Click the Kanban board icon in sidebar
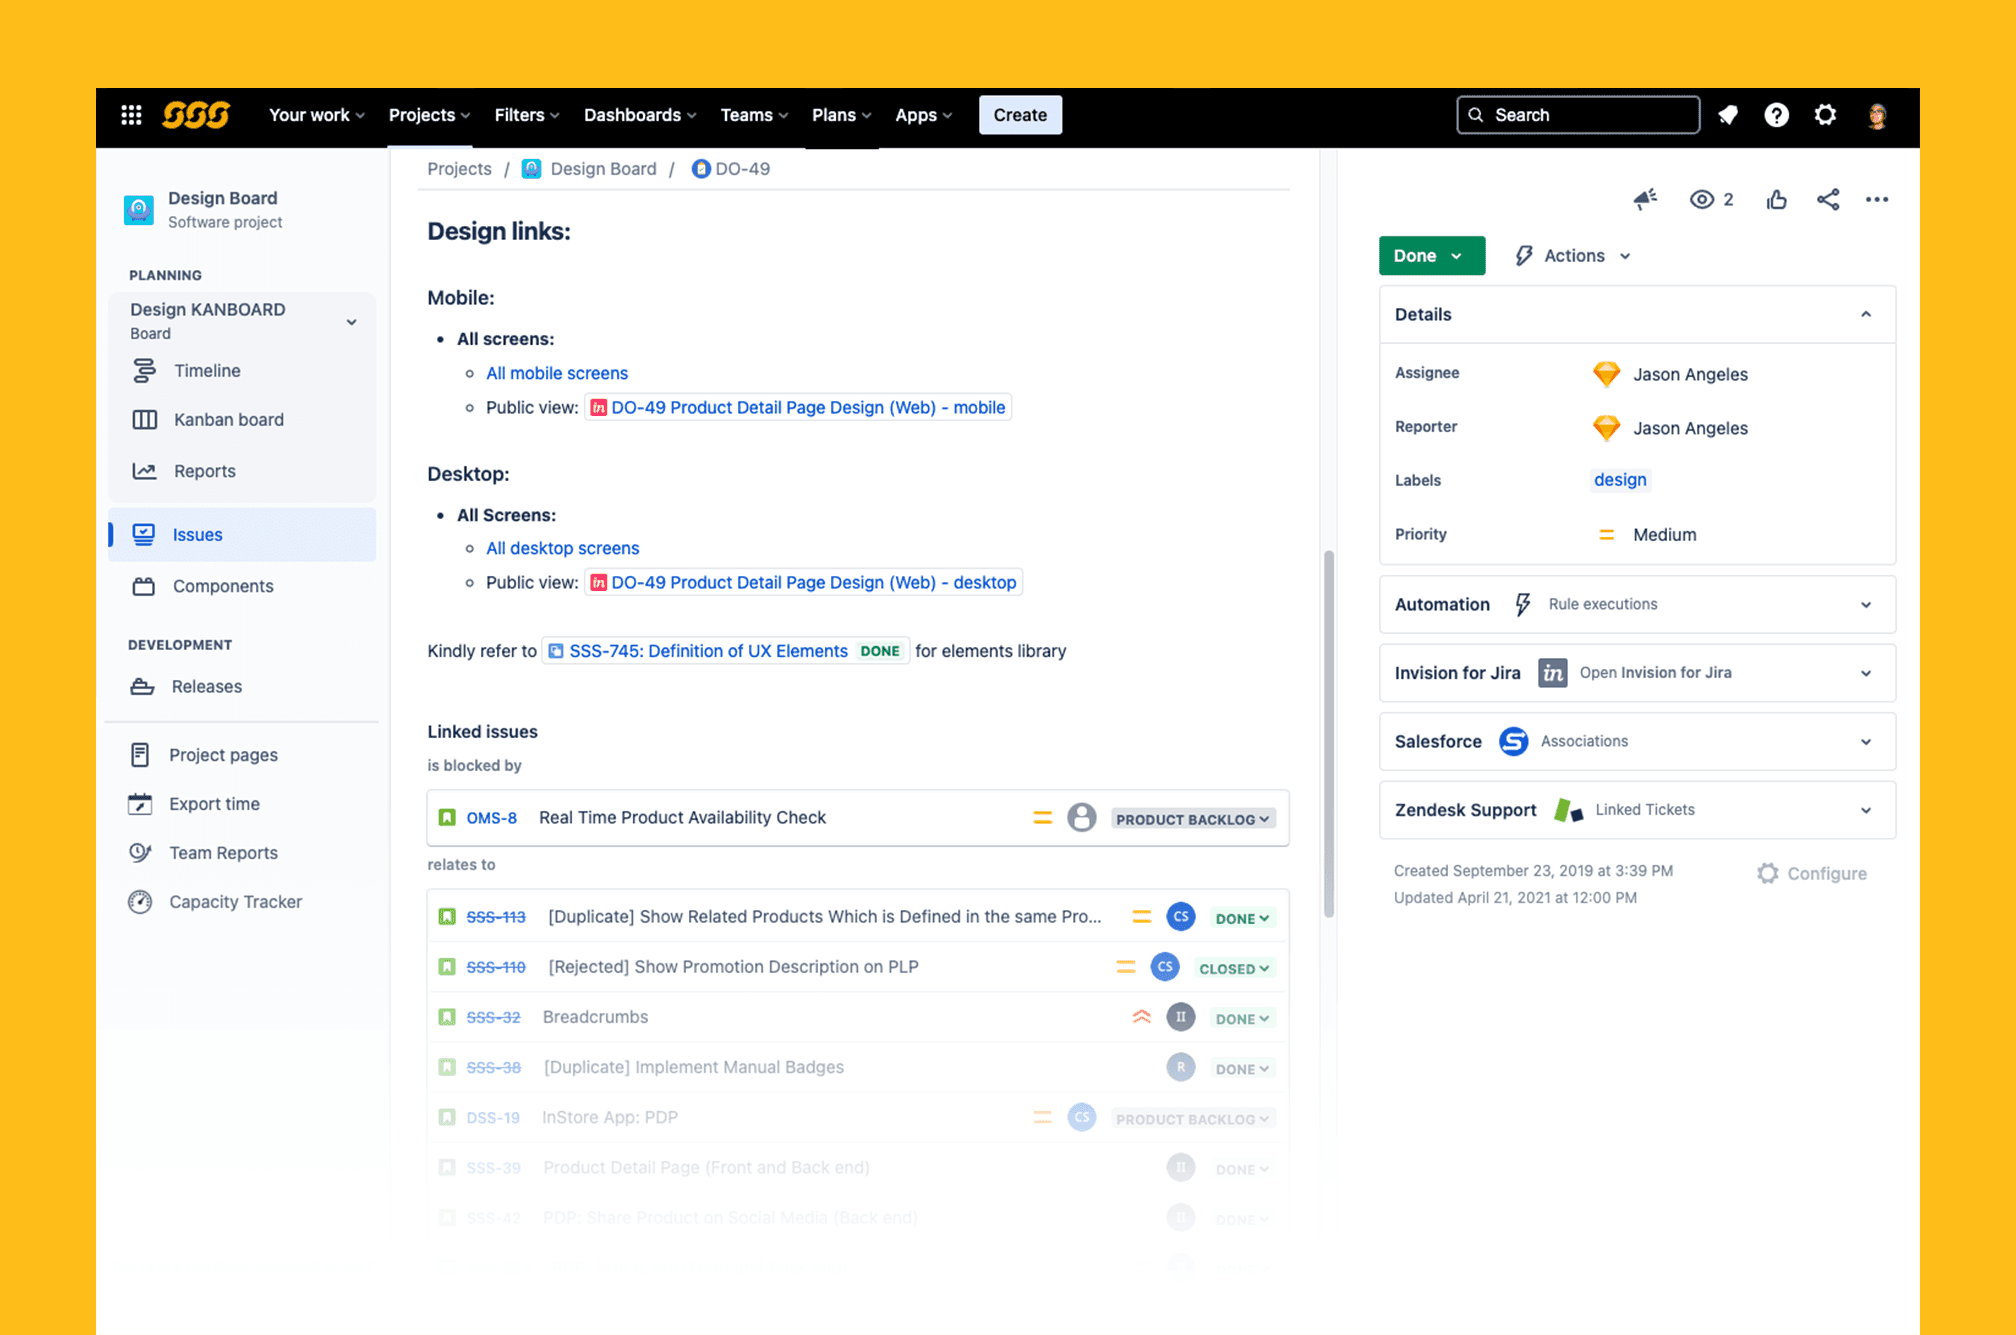This screenshot has height=1335, width=2016. 143,419
